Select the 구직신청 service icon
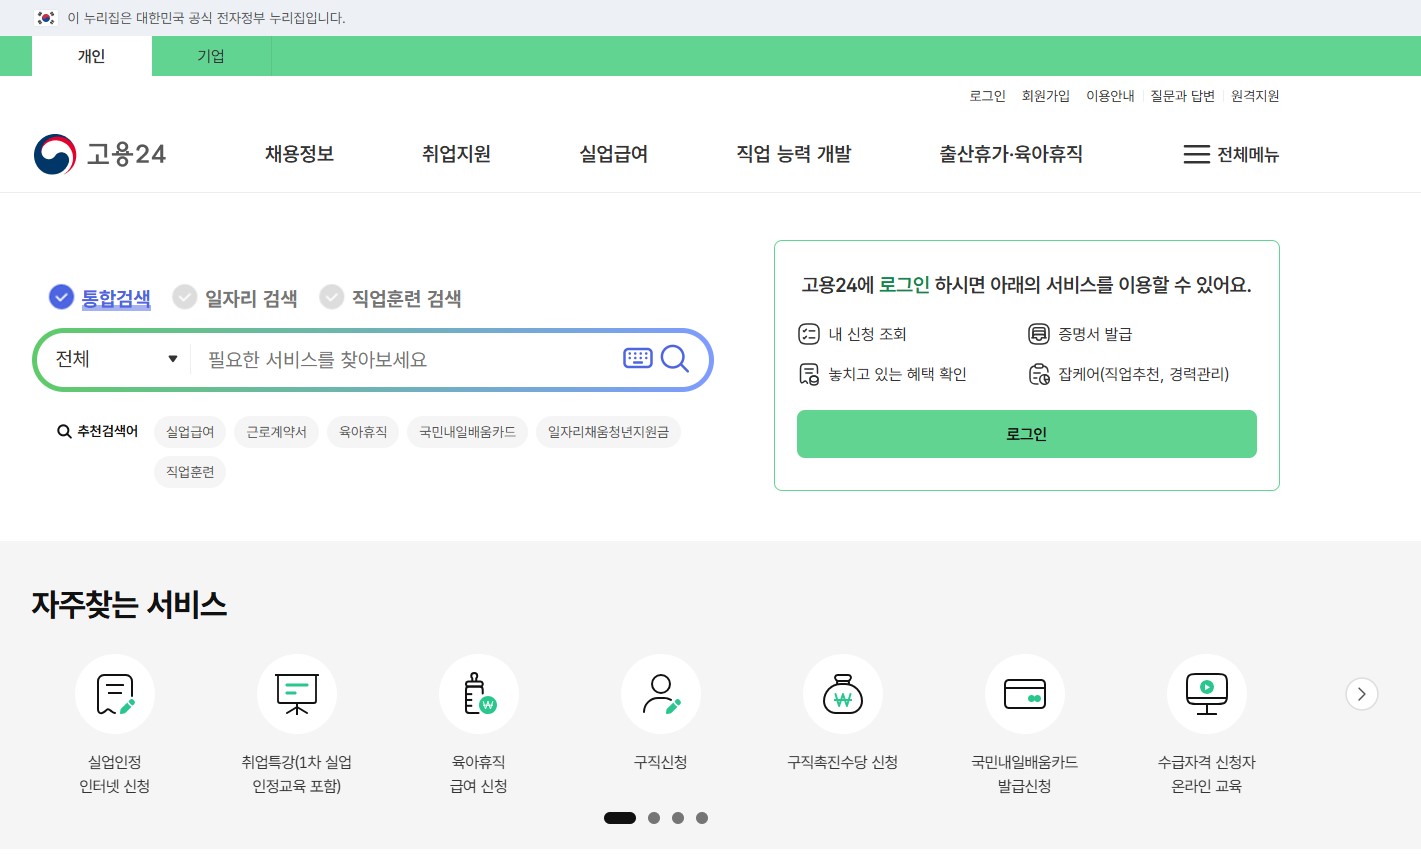Image resolution: width=1421 pixels, height=855 pixels. pos(661,694)
